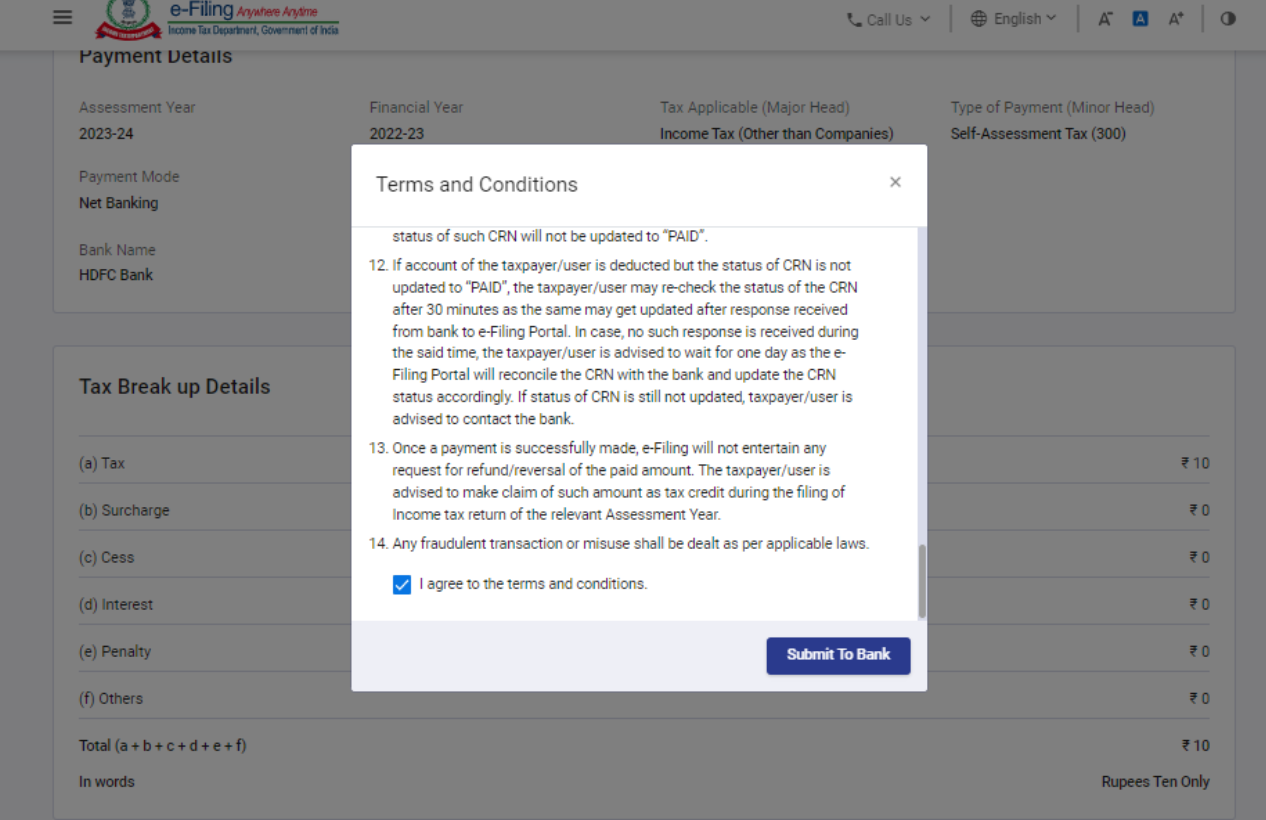Decrease font size with the A- icon

tap(1105, 19)
